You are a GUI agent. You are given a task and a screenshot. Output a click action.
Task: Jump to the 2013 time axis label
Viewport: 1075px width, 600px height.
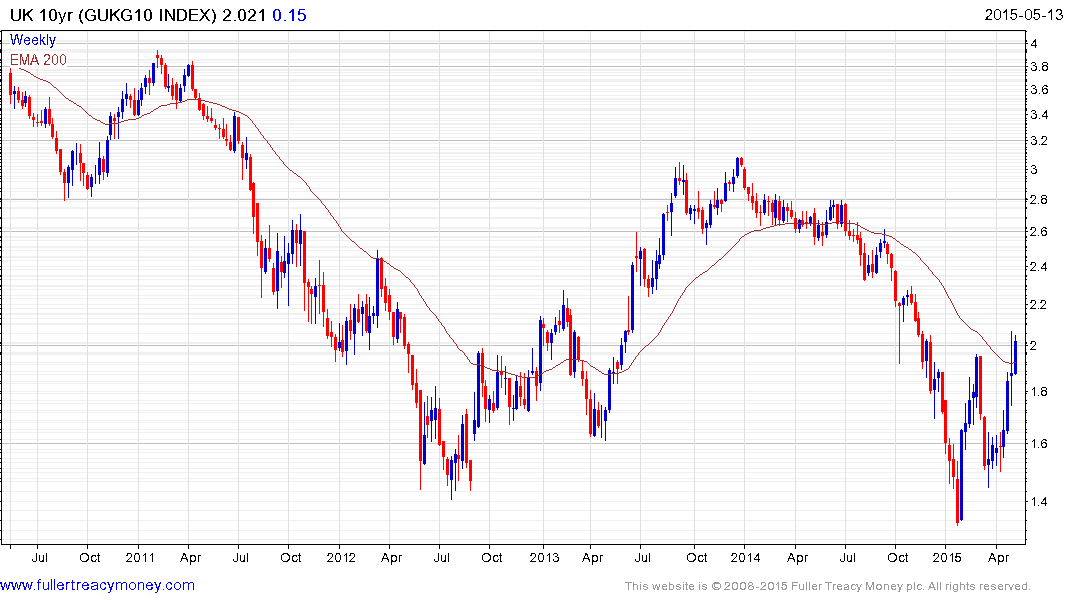pyautogui.click(x=543, y=556)
